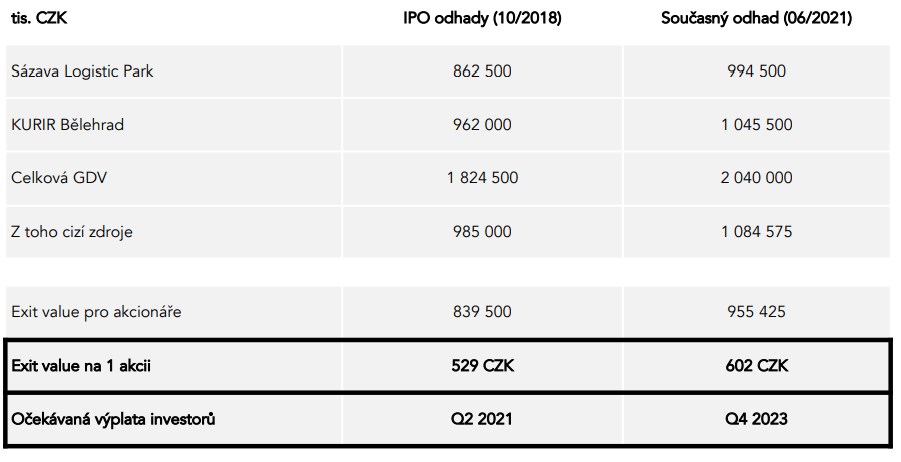Screen dimensions: 901x462
Task: Select the 'Q4 2023' payout cell
Action: coord(757,419)
